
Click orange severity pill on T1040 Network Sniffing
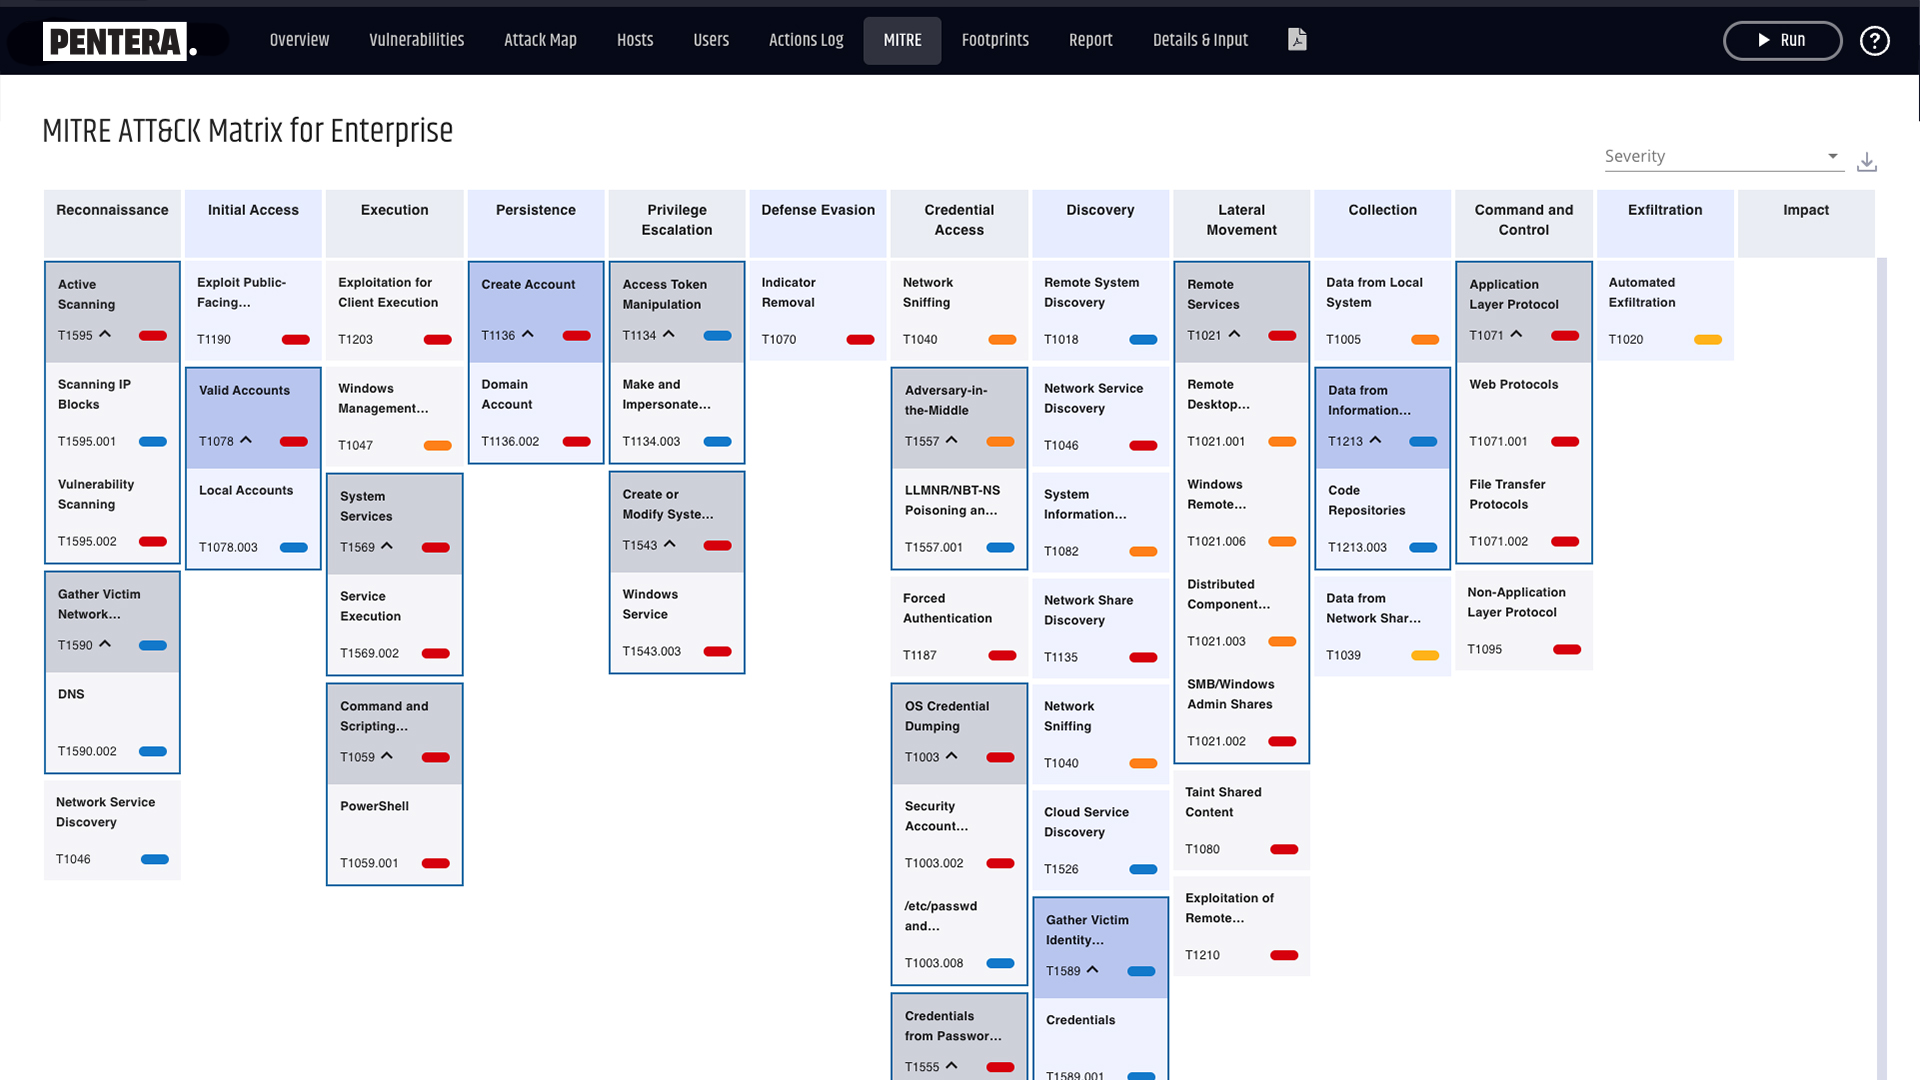pos(1001,340)
